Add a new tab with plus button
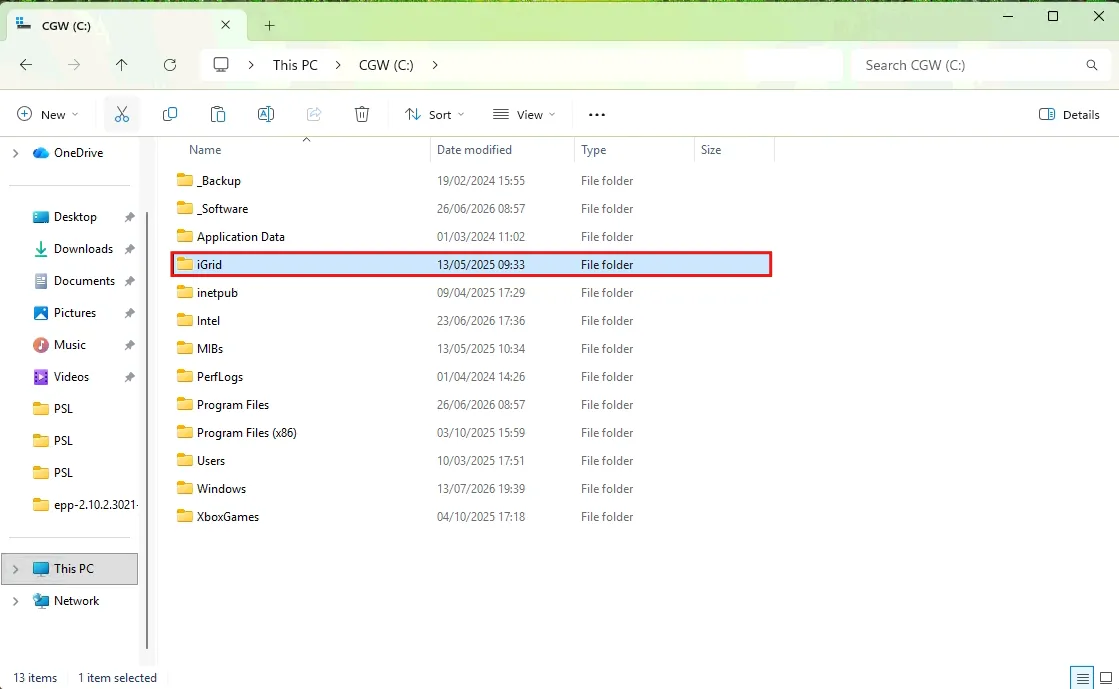This screenshot has height=689, width=1119. pos(269,26)
